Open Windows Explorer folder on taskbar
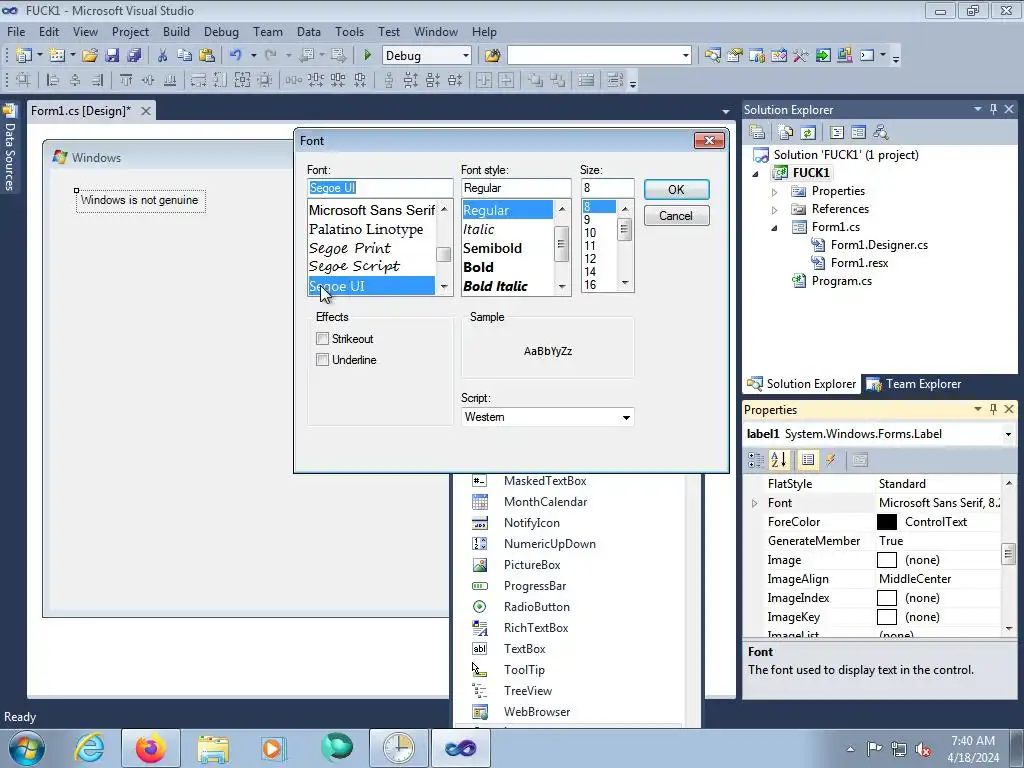Viewport: 1024px width, 768px height. (213, 748)
